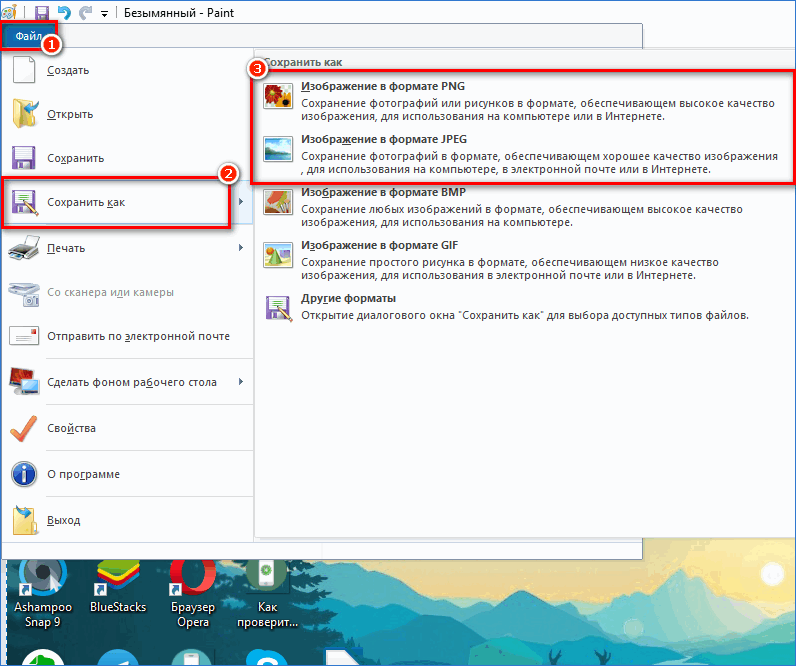Click the Paint app icon in title bar
This screenshot has width=796, height=666.
tap(9, 12)
